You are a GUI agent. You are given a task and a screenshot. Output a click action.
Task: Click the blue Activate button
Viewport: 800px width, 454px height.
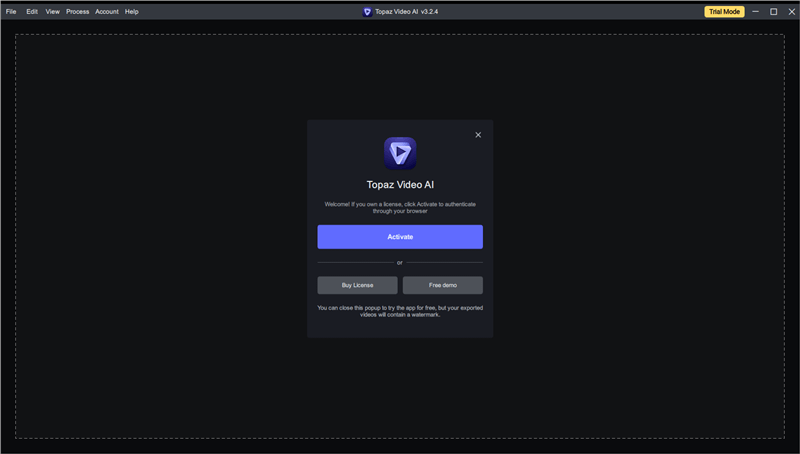(400, 237)
